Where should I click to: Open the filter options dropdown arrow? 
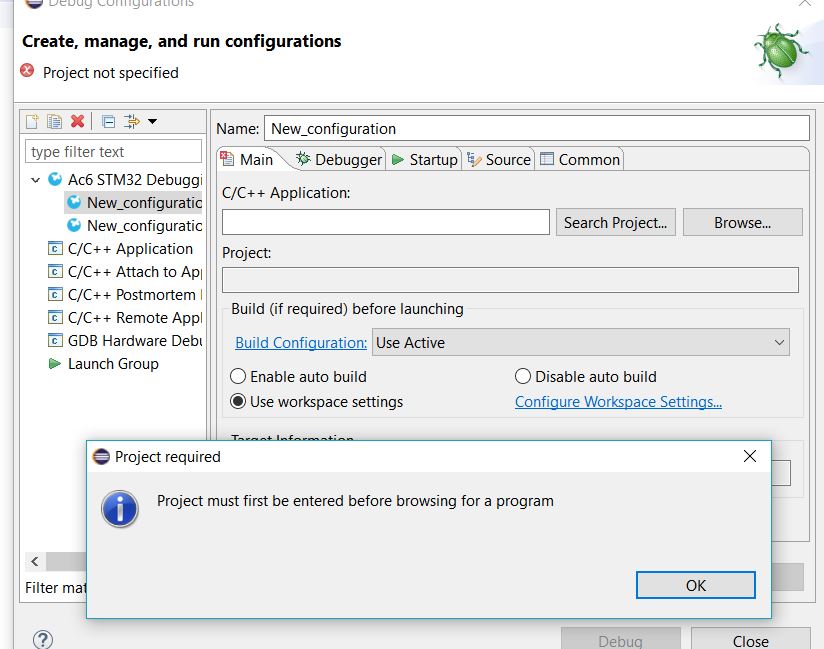(x=152, y=122)
